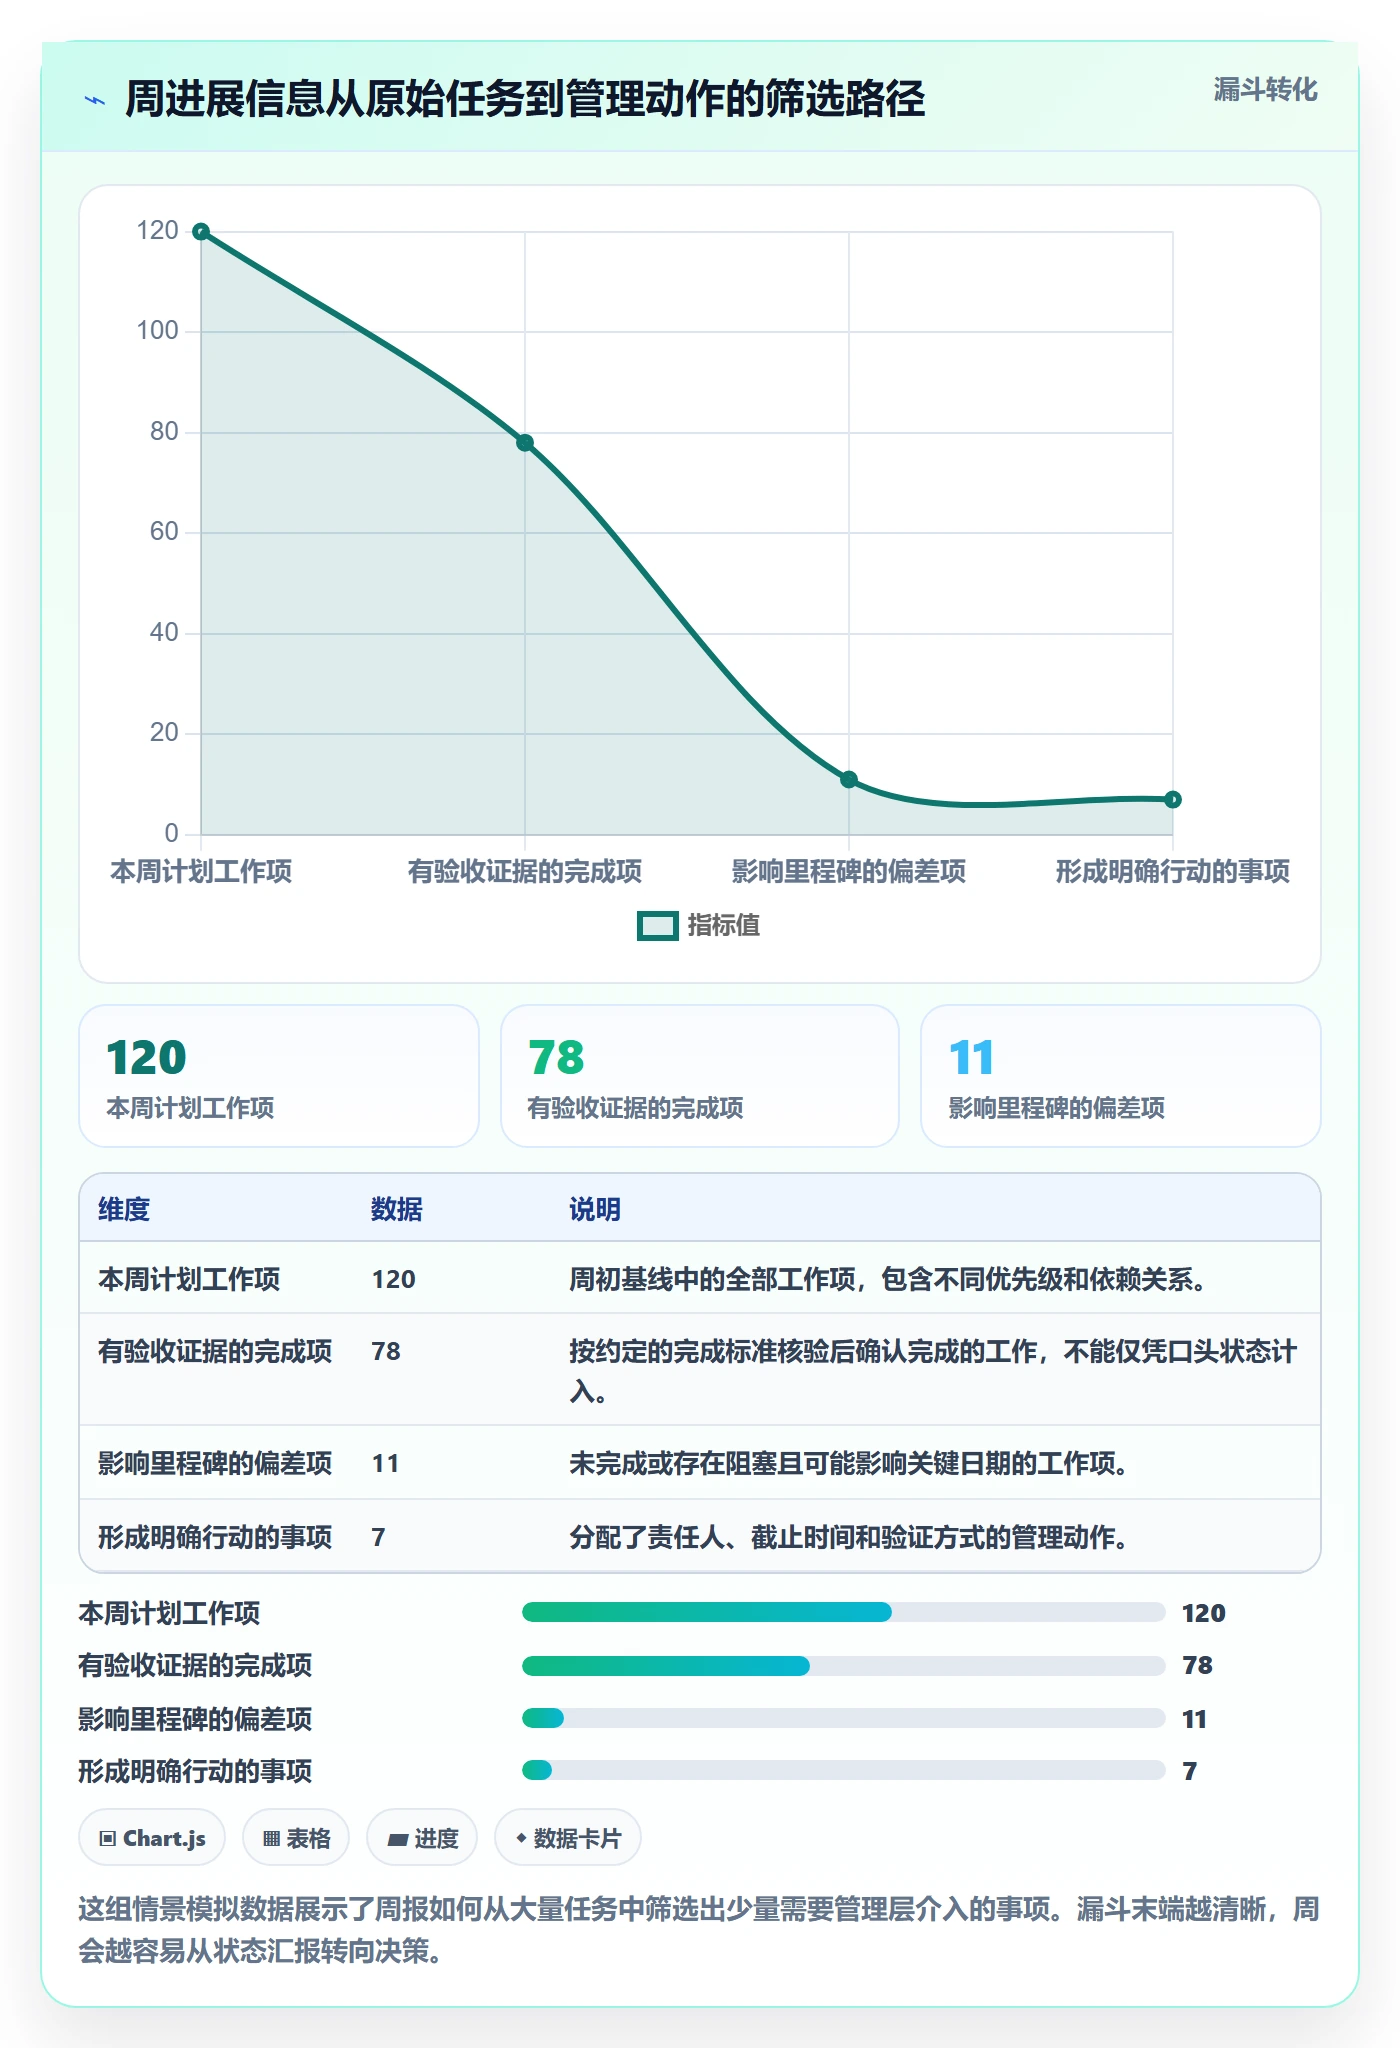The height and width of the screenshot is (2048, 1400).
Task: Click the chart point at value 78
Action: pos(525,443)
